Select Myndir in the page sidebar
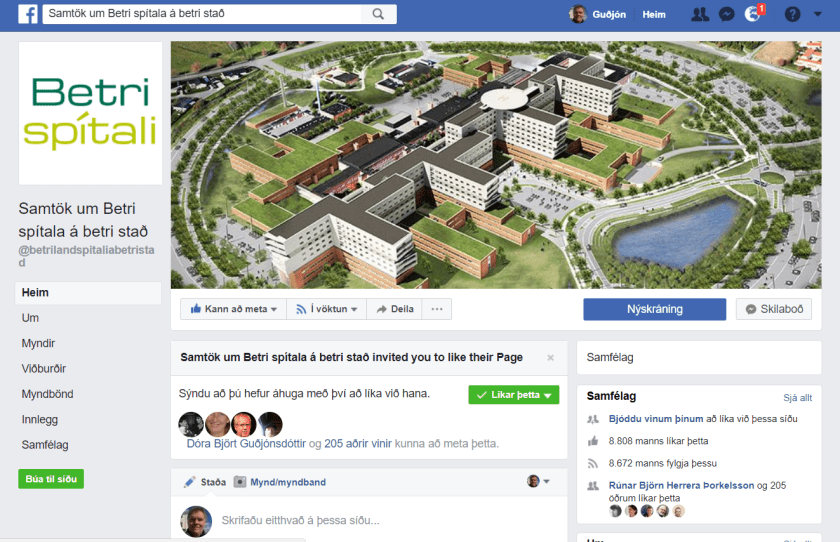The height and width of the screenshot is (542, 840). (x=38, y=343)
